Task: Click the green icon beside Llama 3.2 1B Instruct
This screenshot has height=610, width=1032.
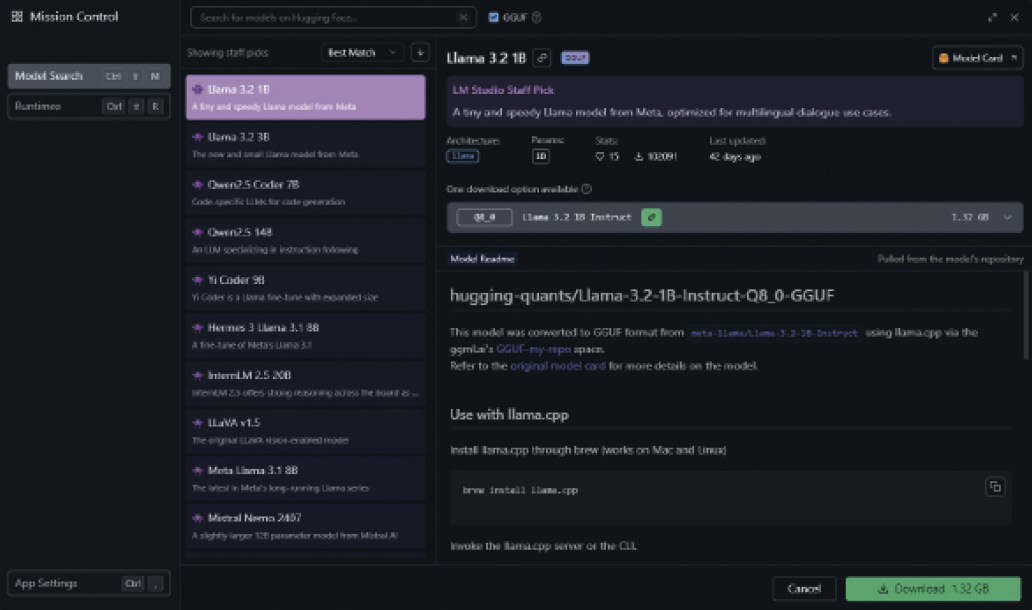Action: 652,217
